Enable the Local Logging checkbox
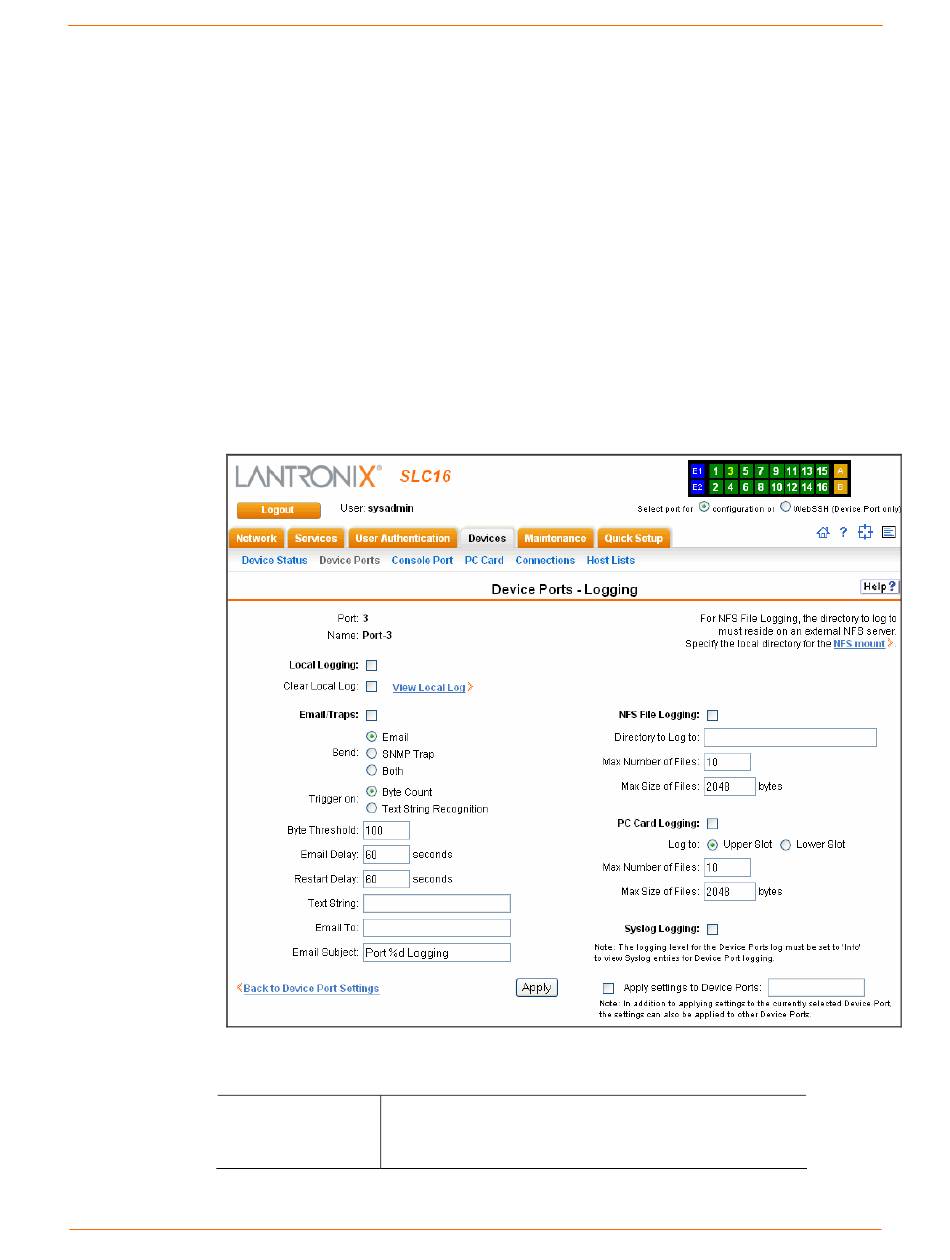This screenshot has width=950, height=1260. (372, 665)
